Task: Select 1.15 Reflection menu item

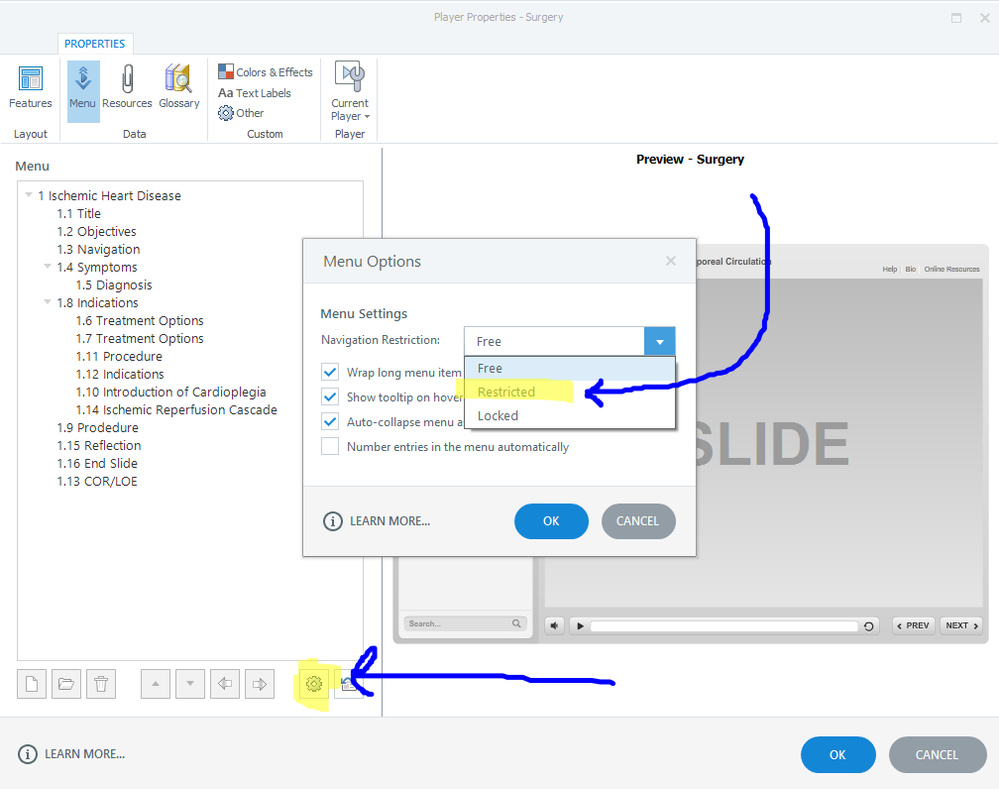Action: [x=99, y=445]
